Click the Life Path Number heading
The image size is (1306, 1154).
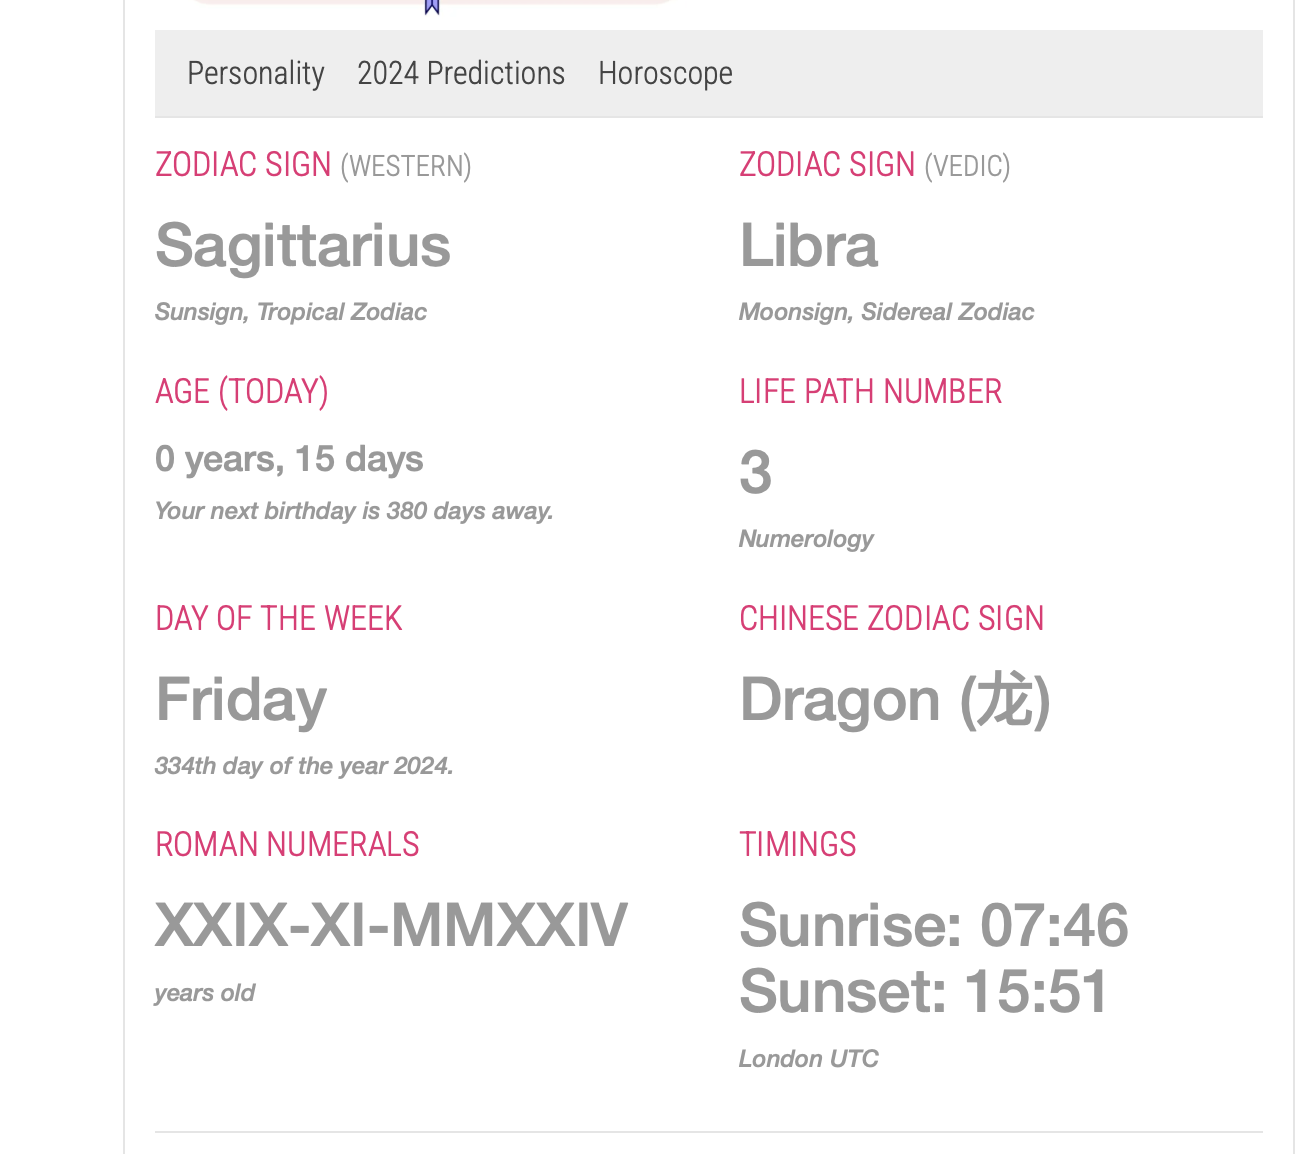coord(870,392)
